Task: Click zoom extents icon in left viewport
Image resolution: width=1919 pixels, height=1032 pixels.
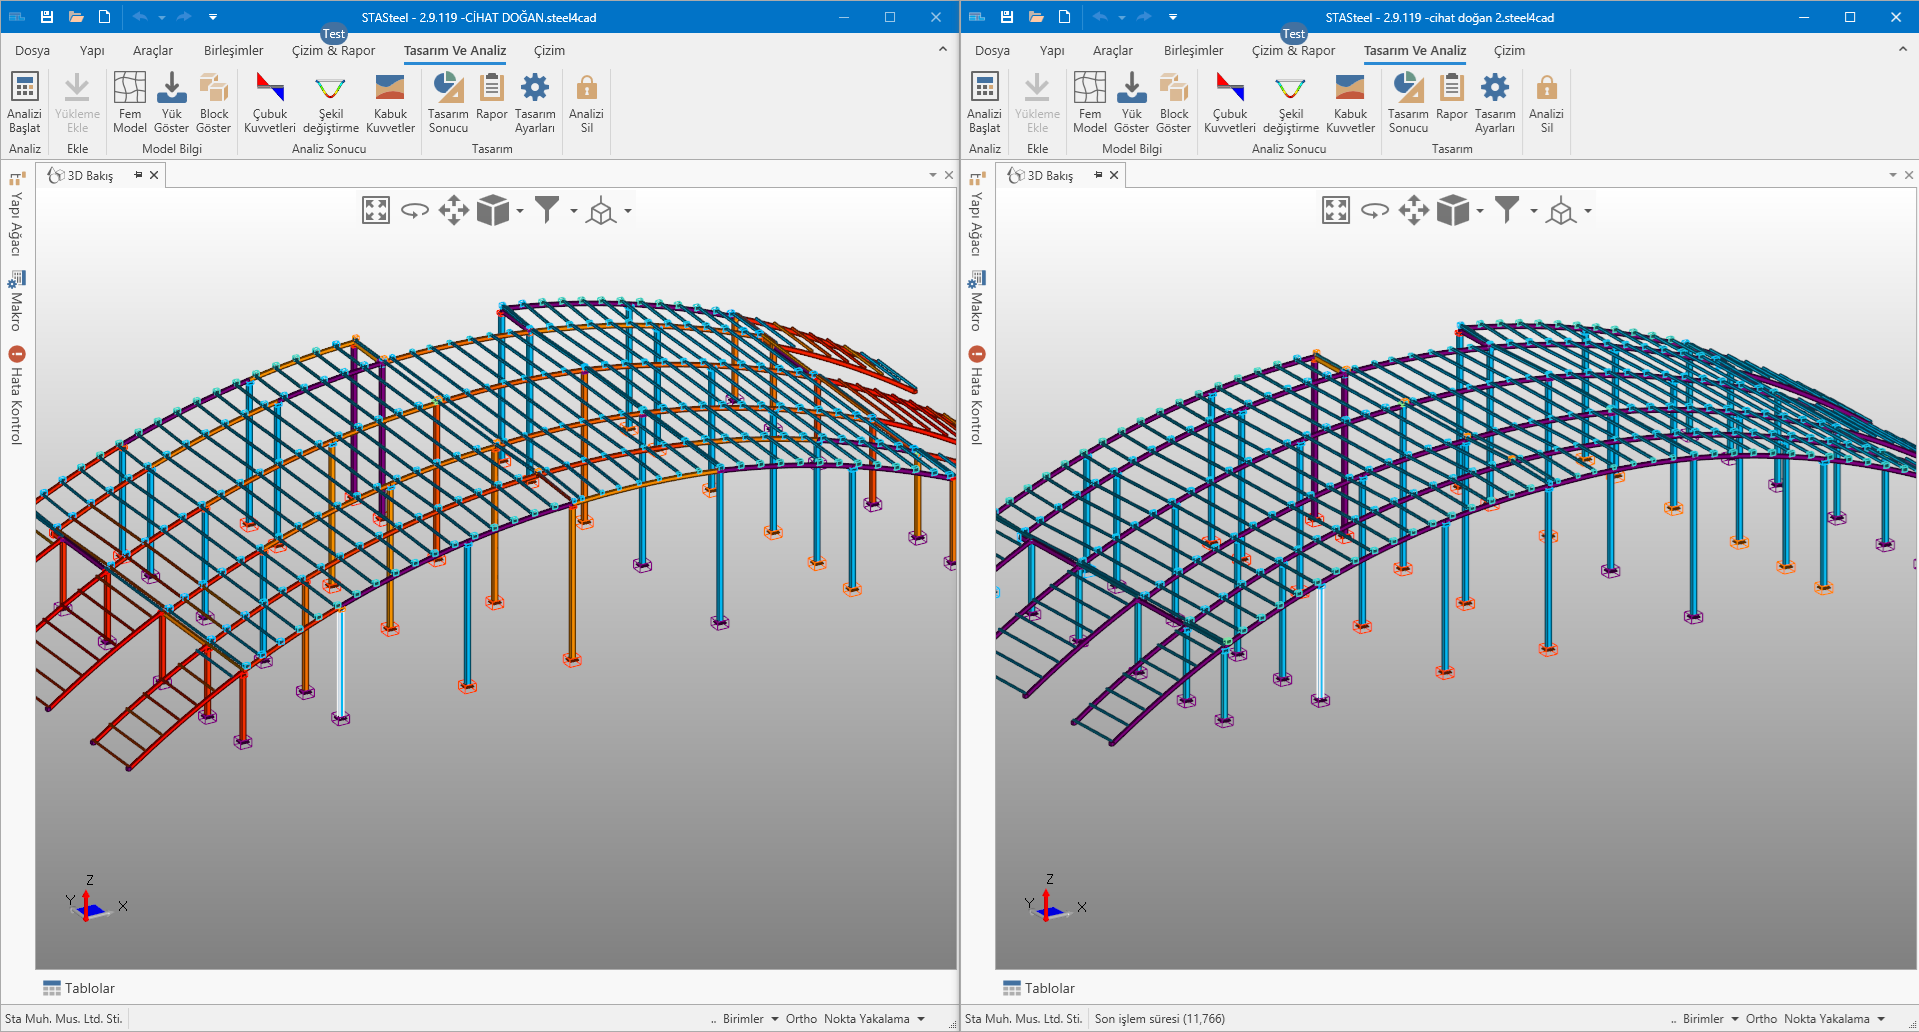Action: [376, 210]
